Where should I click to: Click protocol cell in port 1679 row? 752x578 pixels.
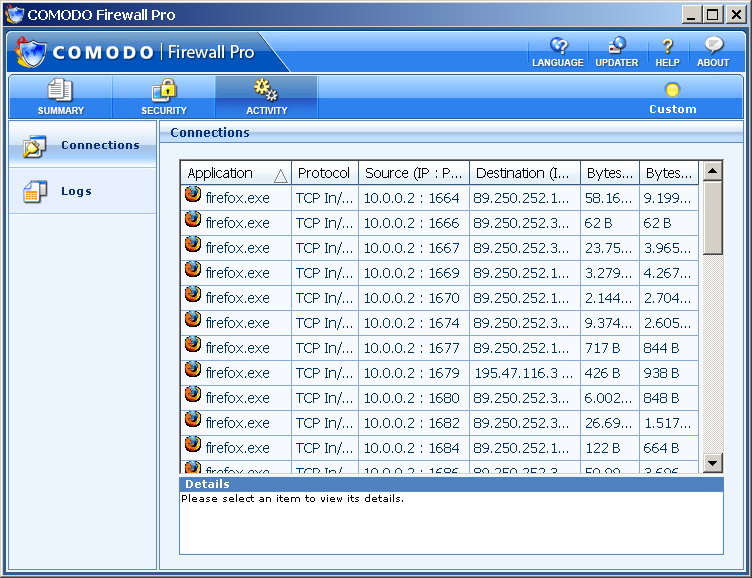[x=325, y=373]
